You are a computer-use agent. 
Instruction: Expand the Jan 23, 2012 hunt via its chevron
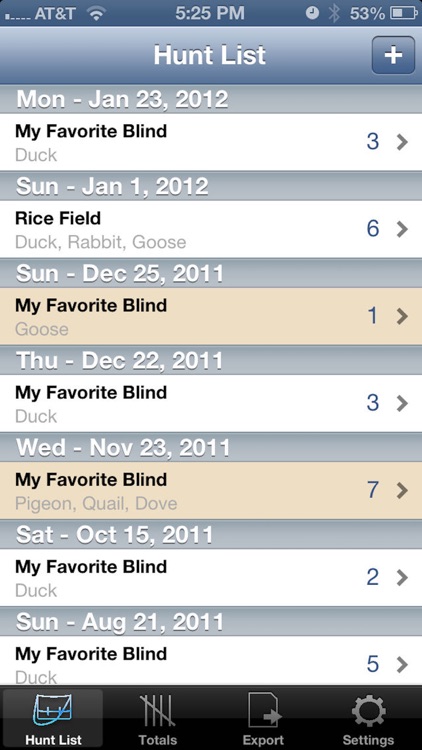coord(402,142)
